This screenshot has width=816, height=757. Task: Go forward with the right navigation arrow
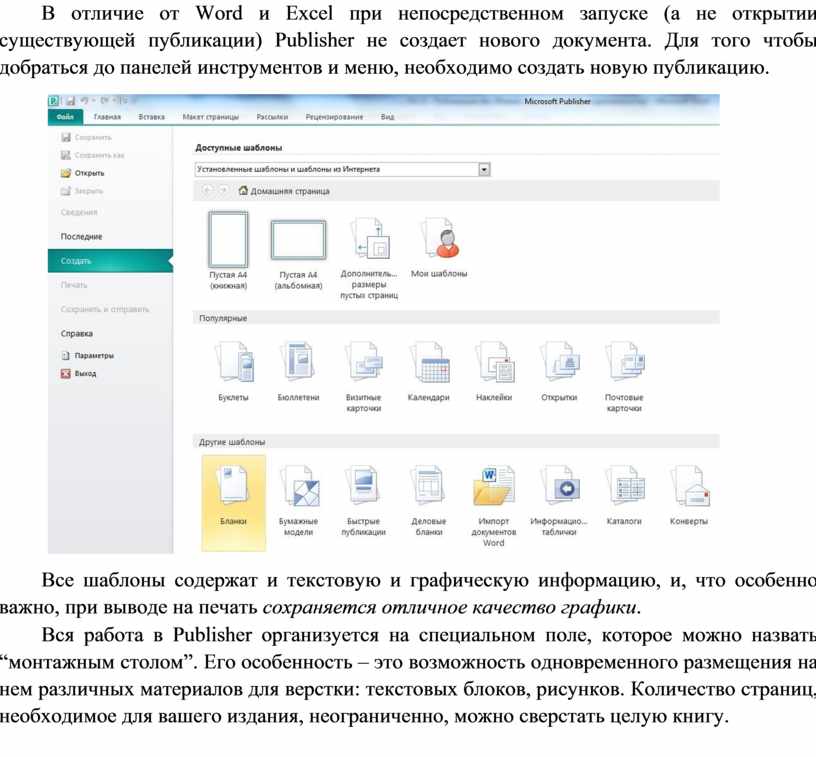[x=223, y=190]
